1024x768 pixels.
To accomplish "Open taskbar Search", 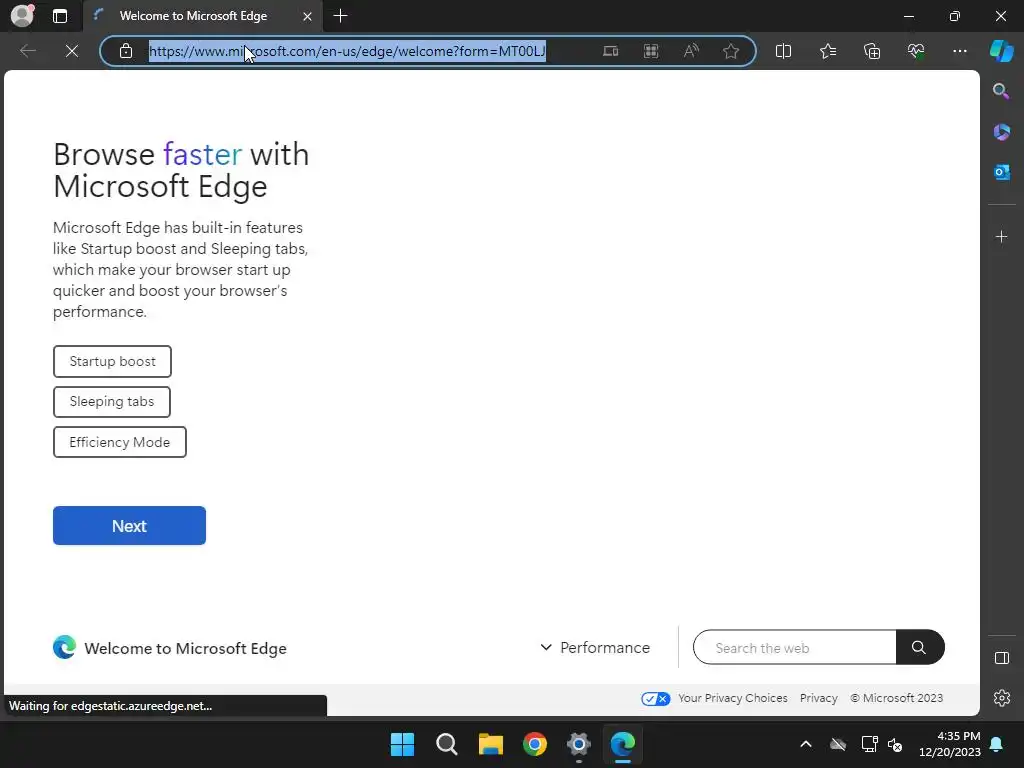I will [x=447, y=744].
